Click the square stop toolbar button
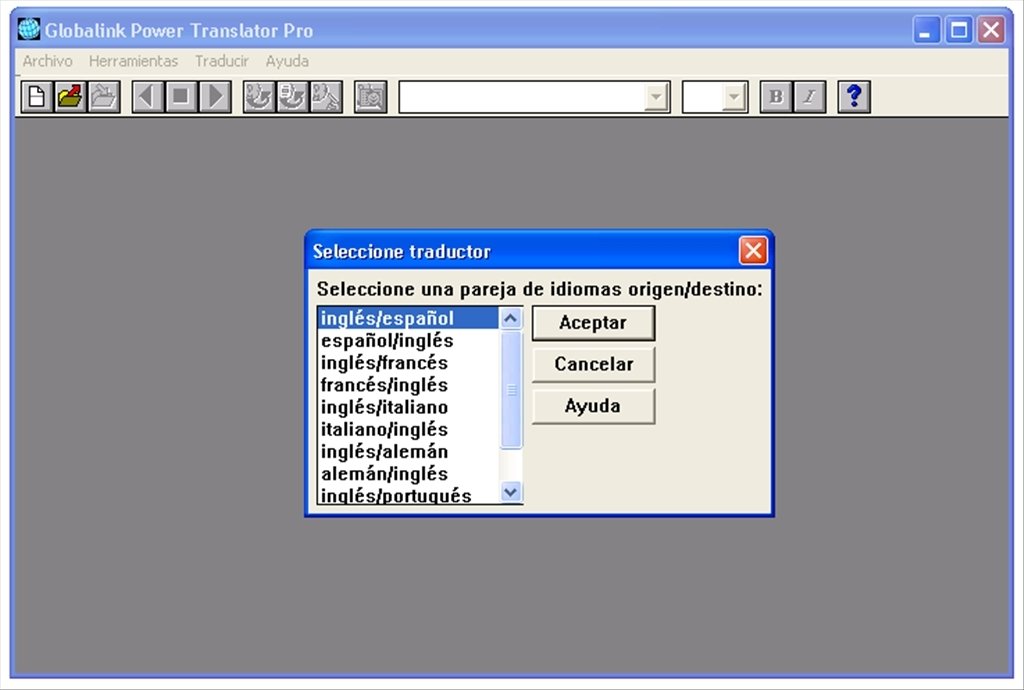 pyautogui.click(x=181, y=97)
